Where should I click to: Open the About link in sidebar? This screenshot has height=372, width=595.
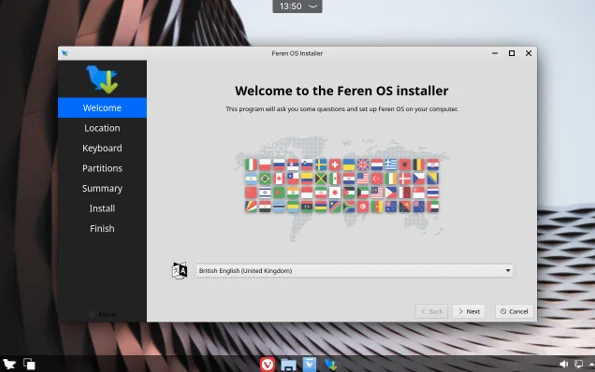tap(102, 314)
